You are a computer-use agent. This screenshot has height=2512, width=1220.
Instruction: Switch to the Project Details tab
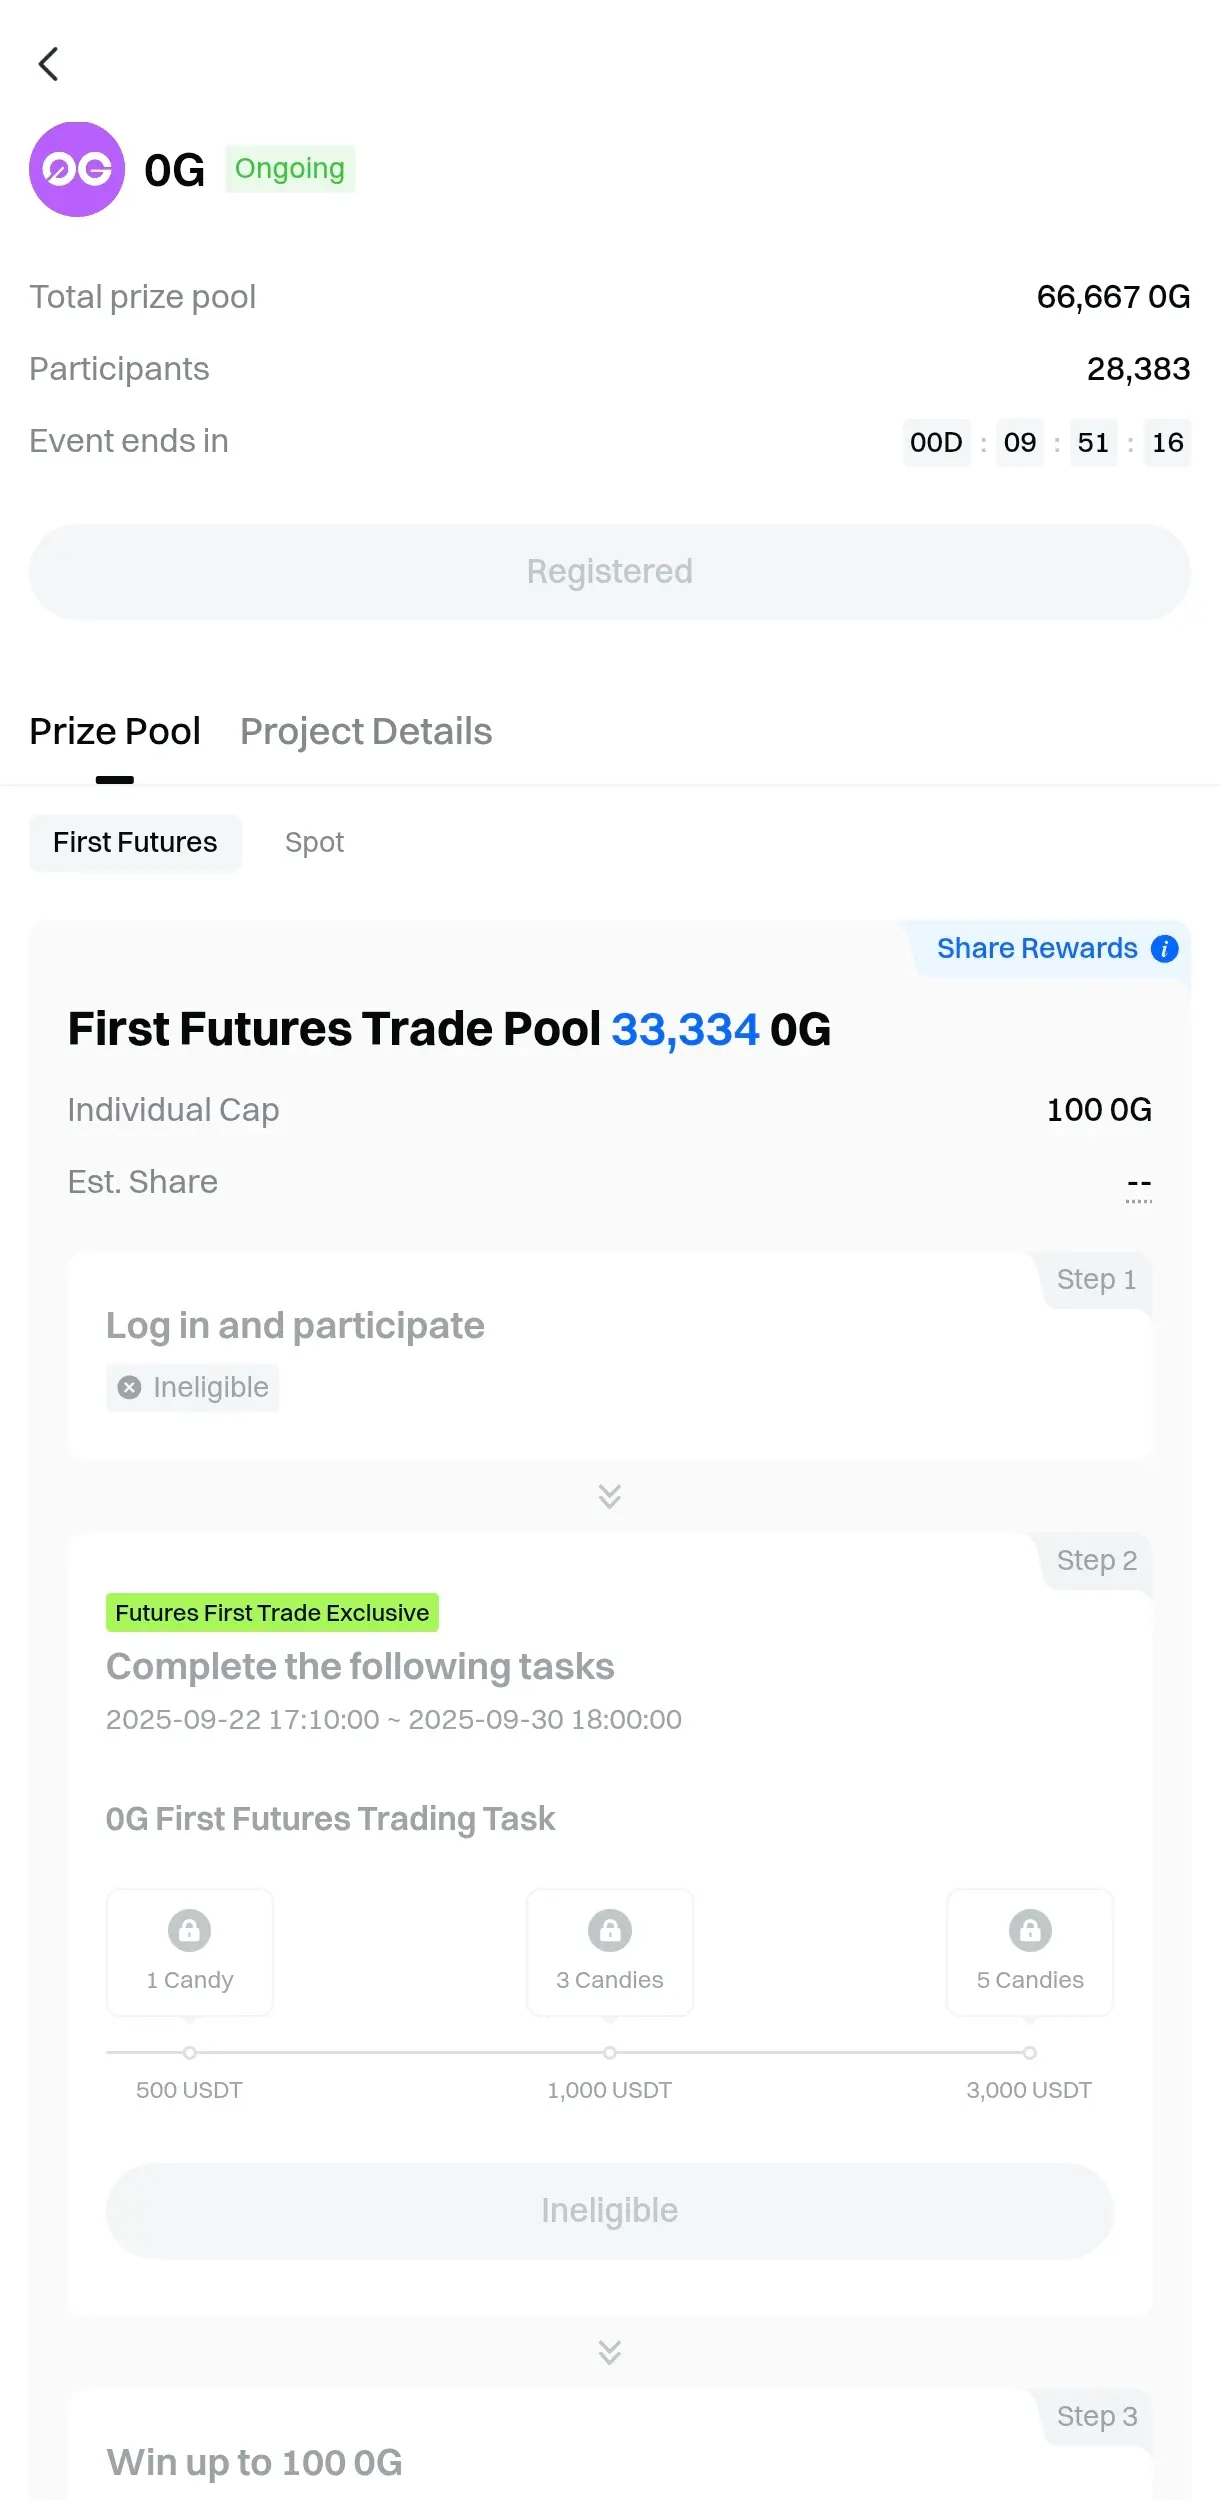click(x=366, y=731)
